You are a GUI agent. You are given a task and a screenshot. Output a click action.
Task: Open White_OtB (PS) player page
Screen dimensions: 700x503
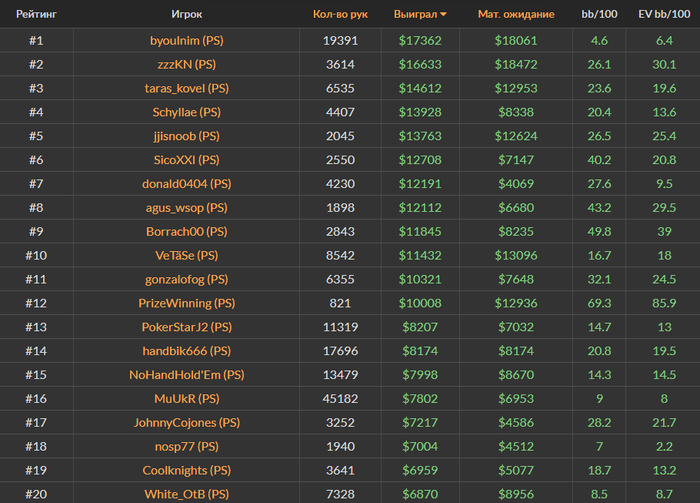tap(187, 494)
